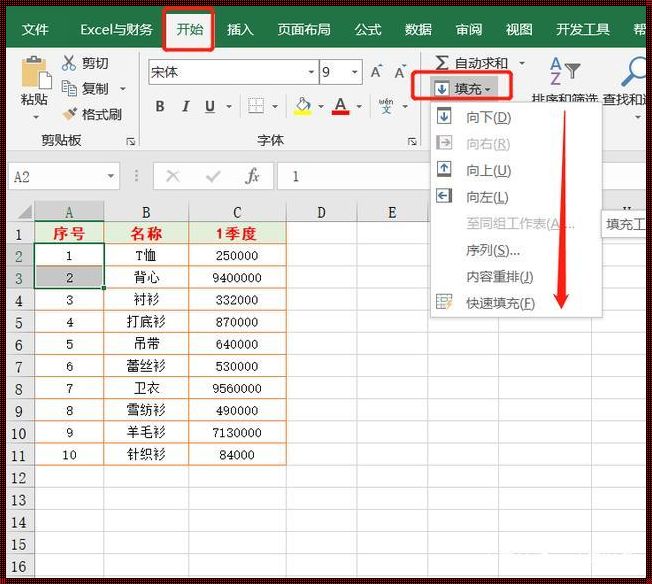Switch to the 开发工具 Developer tab
Image resolution: width=652 pixels, height=584 pixels.
coord(583,30)
